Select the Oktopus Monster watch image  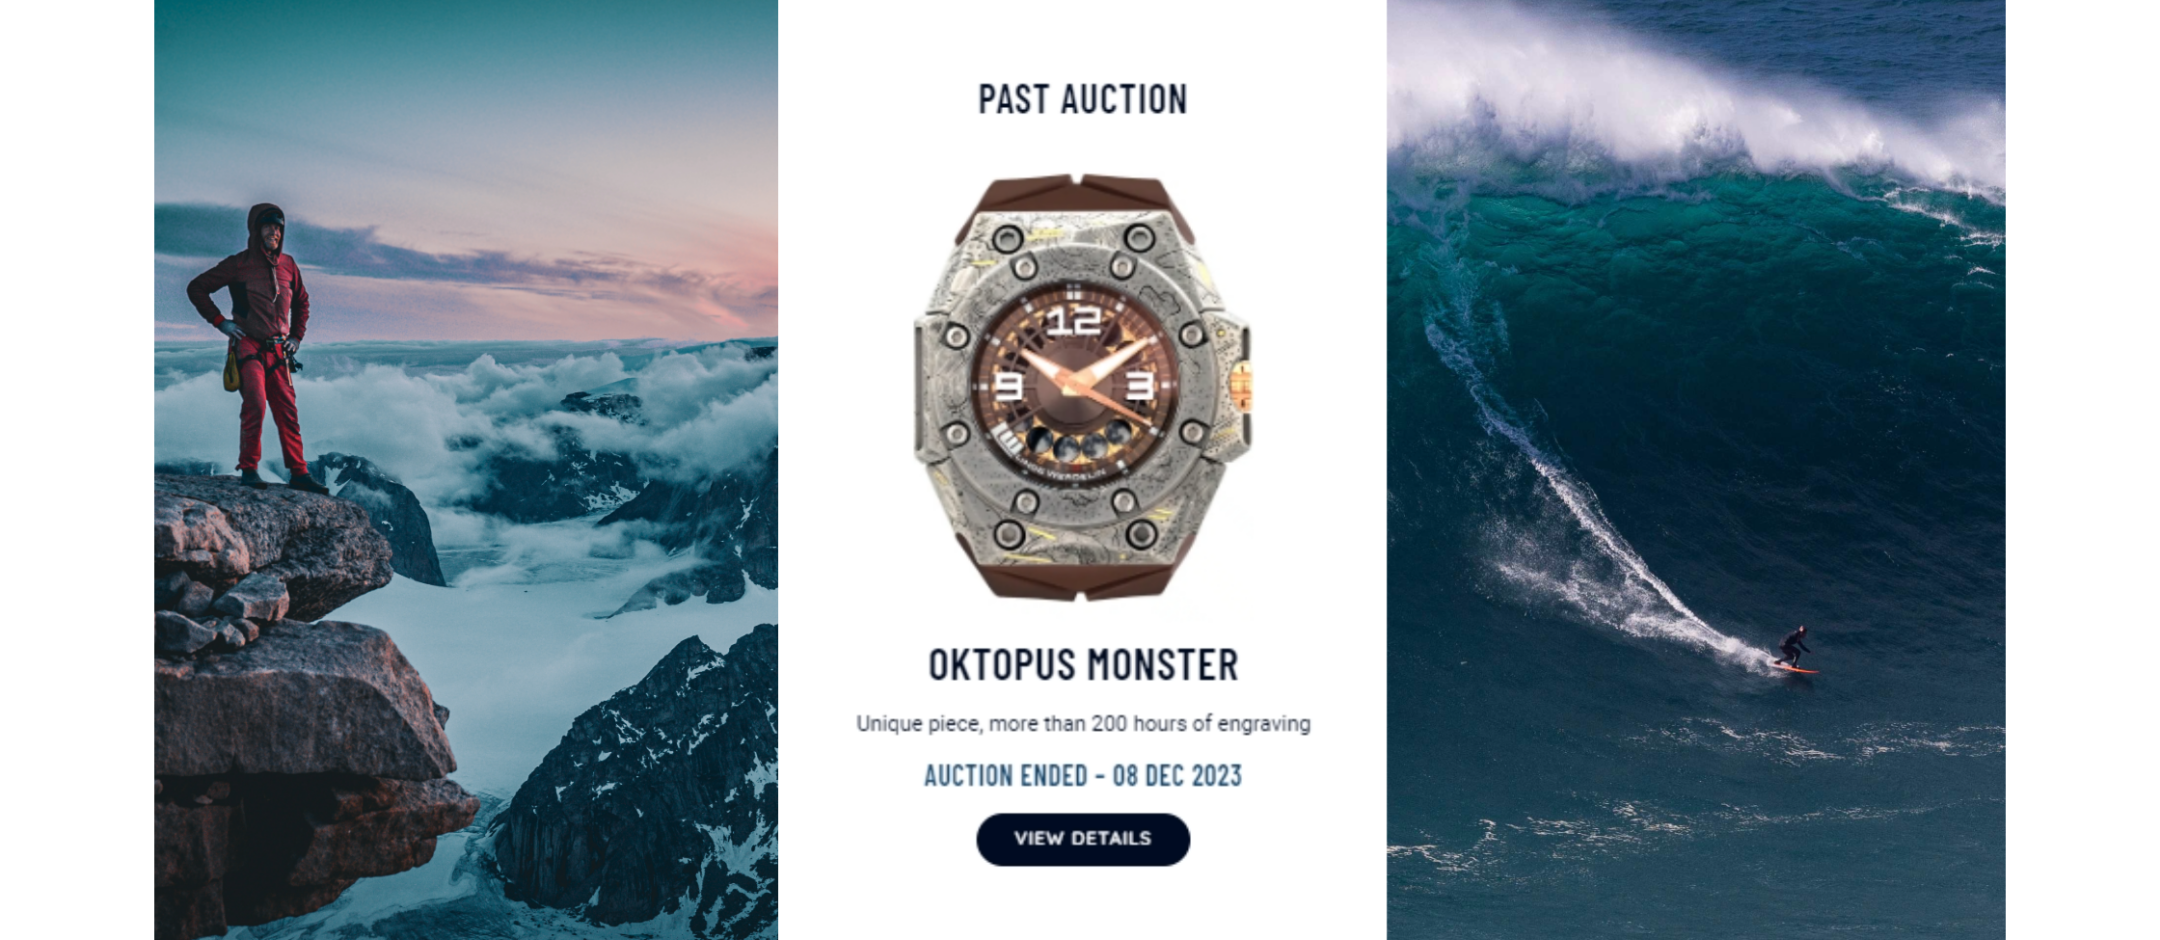tap(1083, 387)
